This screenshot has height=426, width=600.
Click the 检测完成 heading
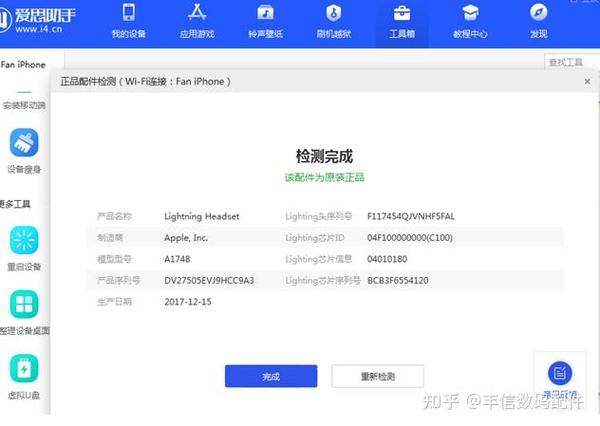(324, 156)
